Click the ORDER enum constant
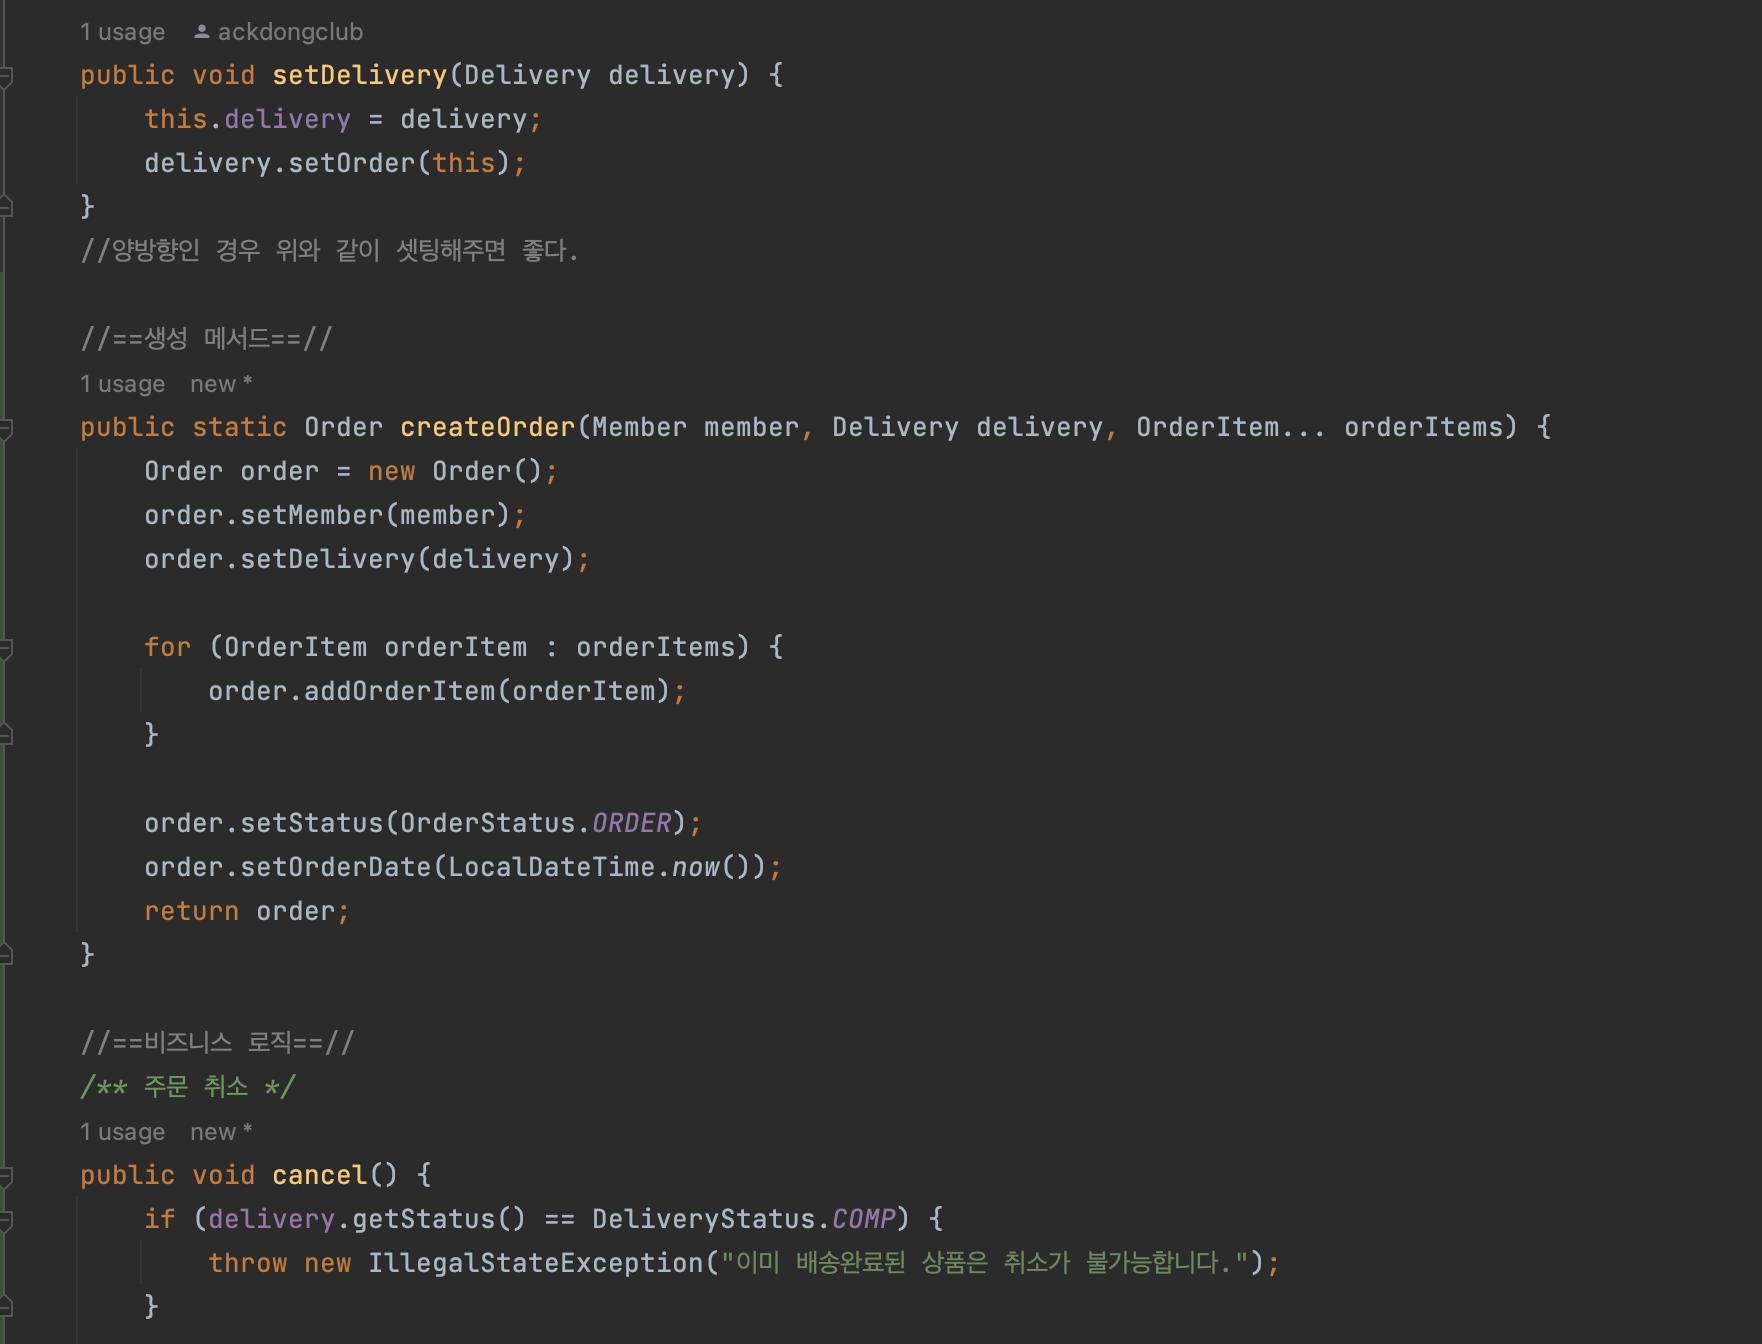 632,823
